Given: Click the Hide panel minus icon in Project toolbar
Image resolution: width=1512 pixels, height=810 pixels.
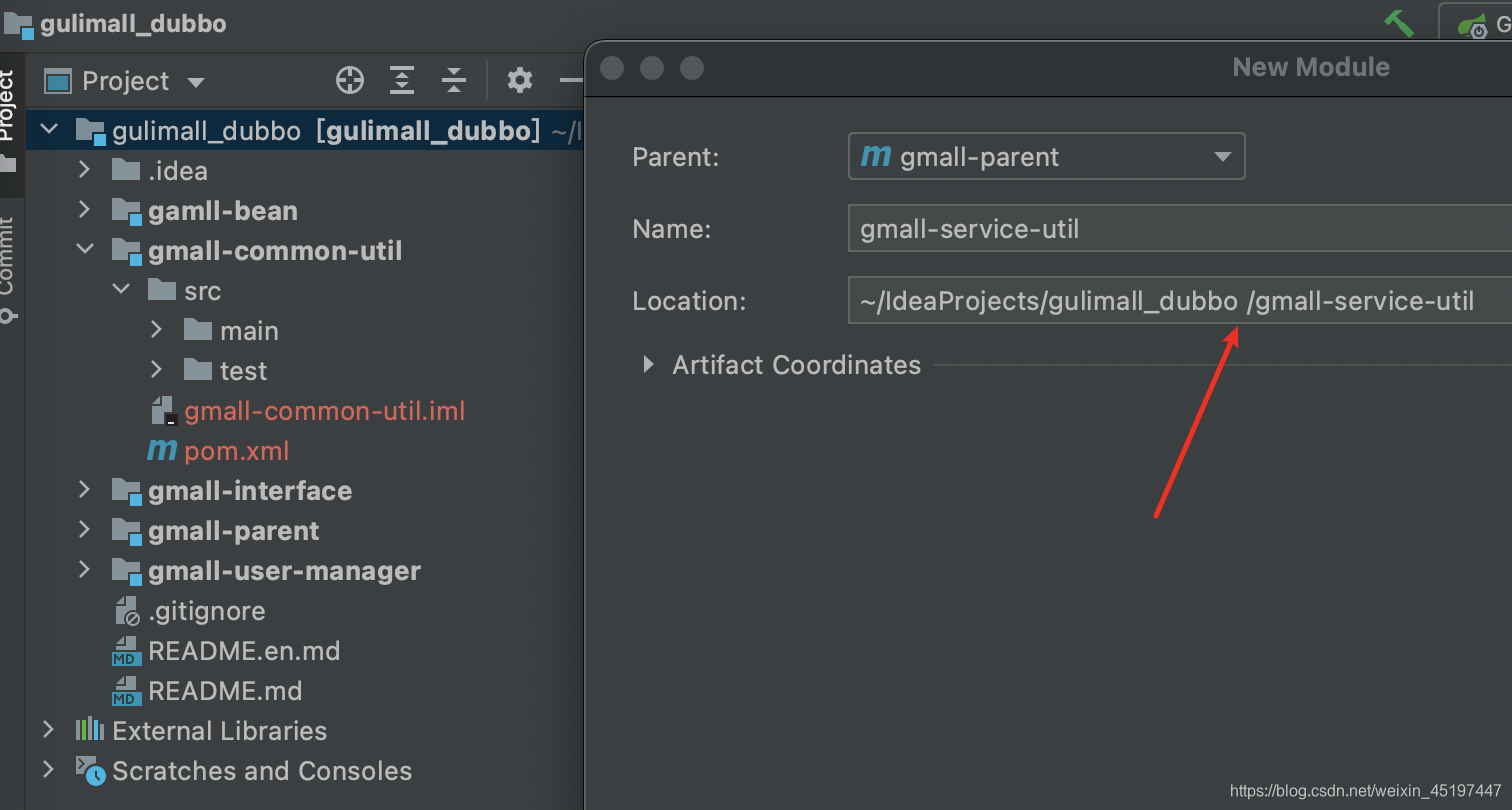Looking at the screenshot, I should click(571, 81).
